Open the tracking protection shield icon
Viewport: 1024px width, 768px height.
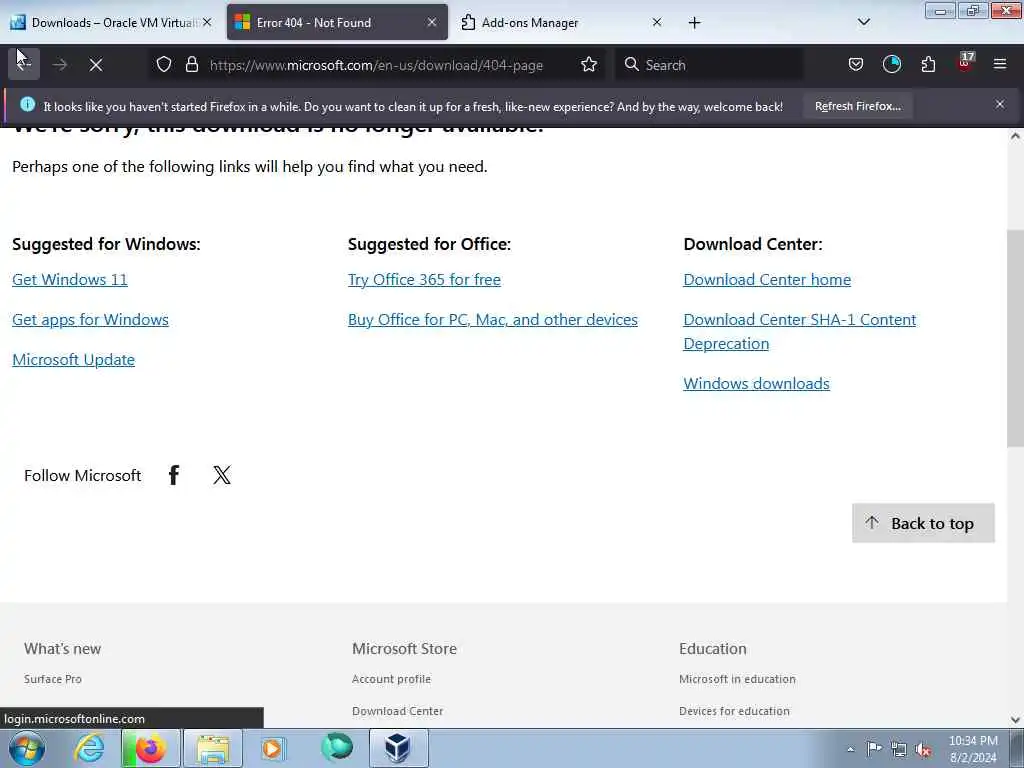click(x=164, y=65)
